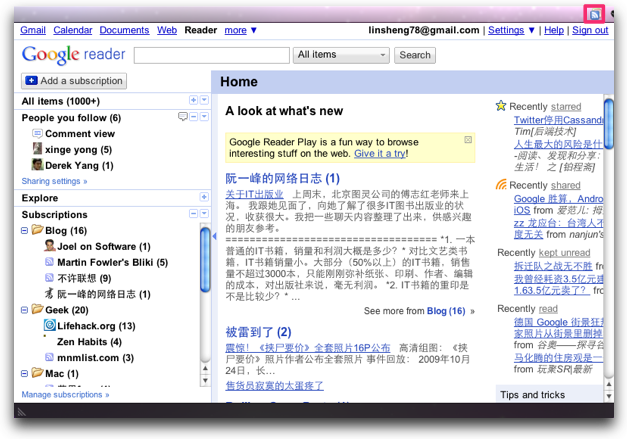627x439 pixels.
Task: Collapse the Mac folder tree node
Action: click(24, 373)
